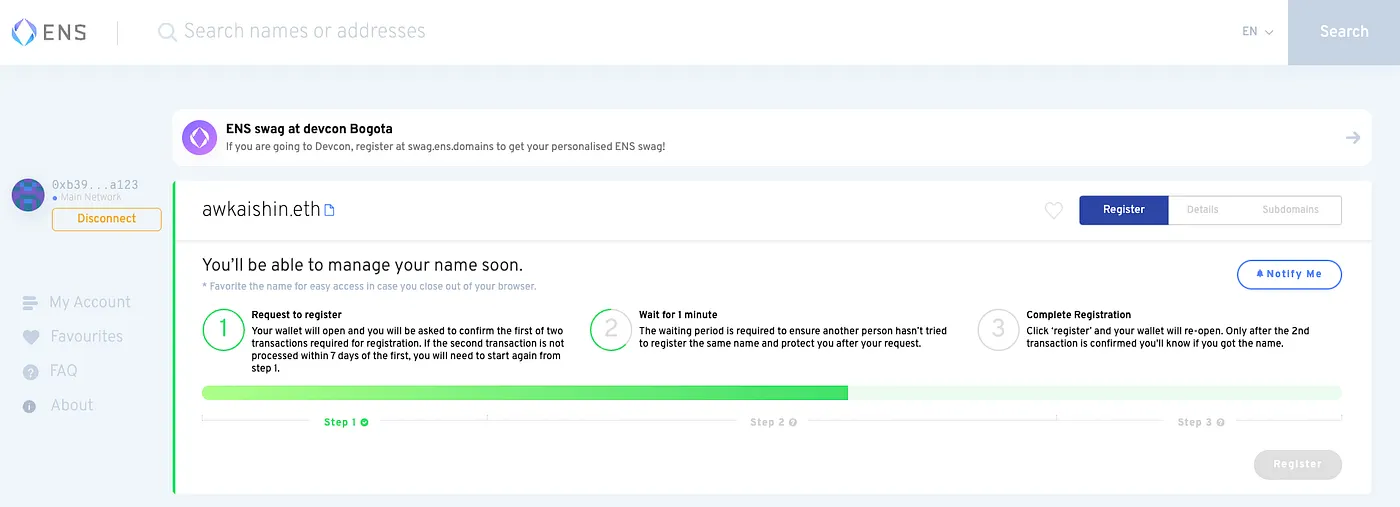The height and width of the screenshot is (507, 1400).
Task: Click the Disconnect button
Action: click(106, 219)
